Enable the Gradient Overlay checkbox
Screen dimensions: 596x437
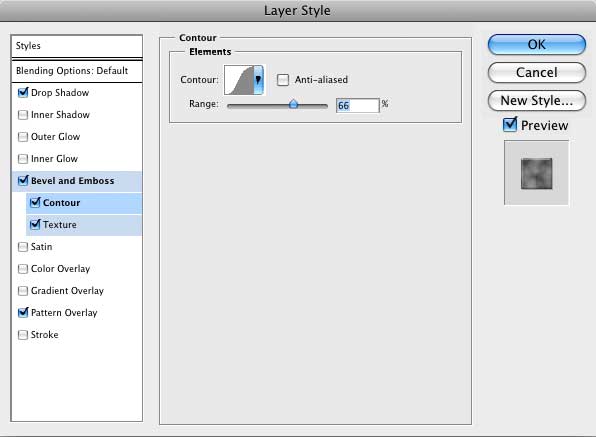point(23,291)
